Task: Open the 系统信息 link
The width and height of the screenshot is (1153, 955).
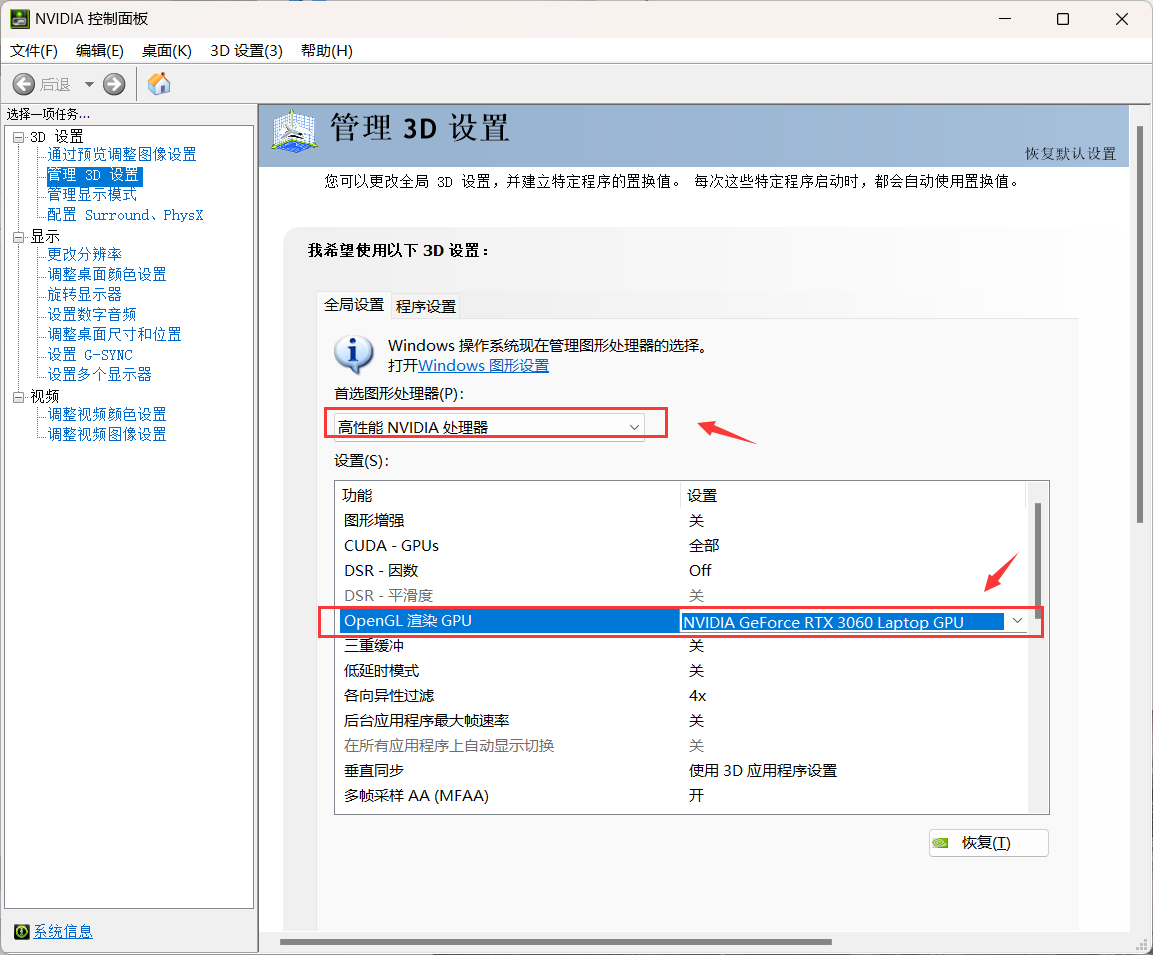Action: (63, 931)
